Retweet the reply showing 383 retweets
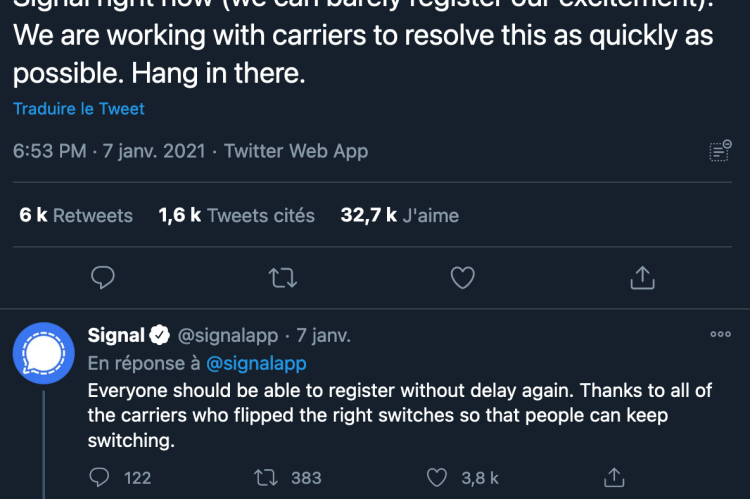Screen dimensions: 750x499 point(265,477)
